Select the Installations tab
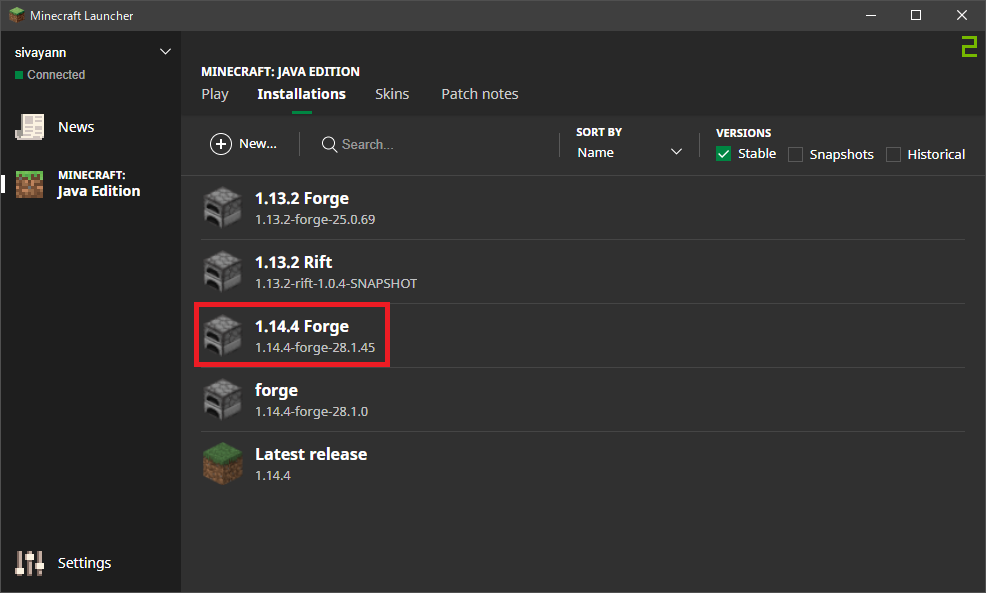 [301, 94]
